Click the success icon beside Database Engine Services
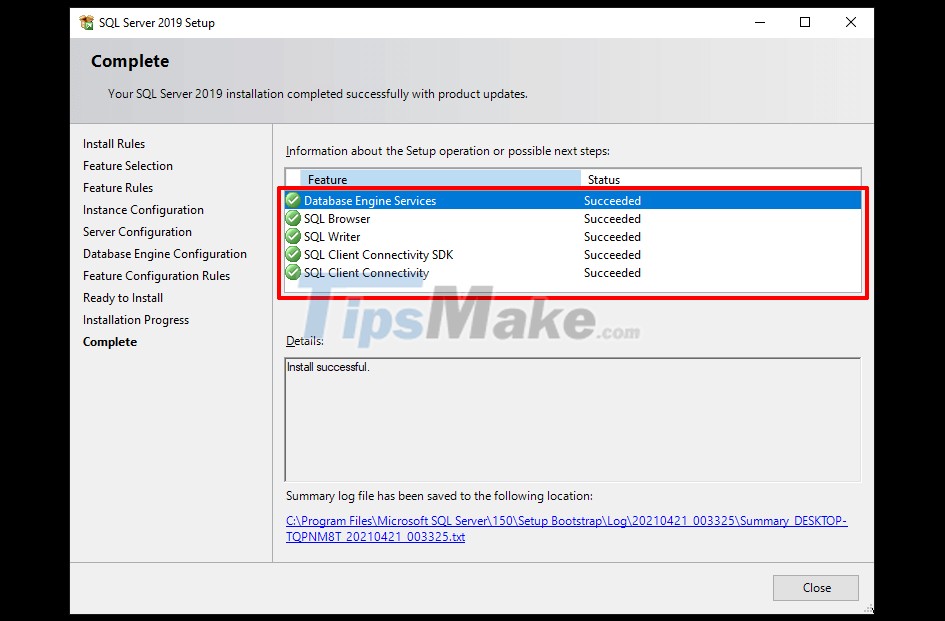This screenshot has width=945, height=621. coord(292,199)
